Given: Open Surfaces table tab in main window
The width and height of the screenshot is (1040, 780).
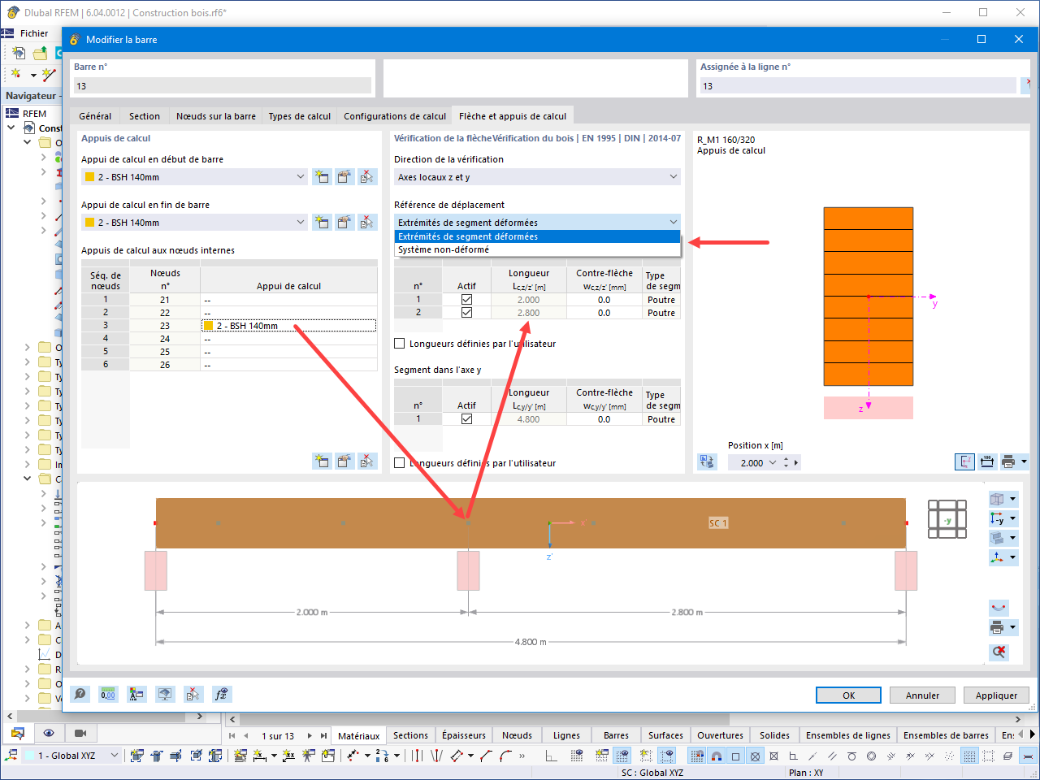Looking at the screenshot, I should 665,736.
